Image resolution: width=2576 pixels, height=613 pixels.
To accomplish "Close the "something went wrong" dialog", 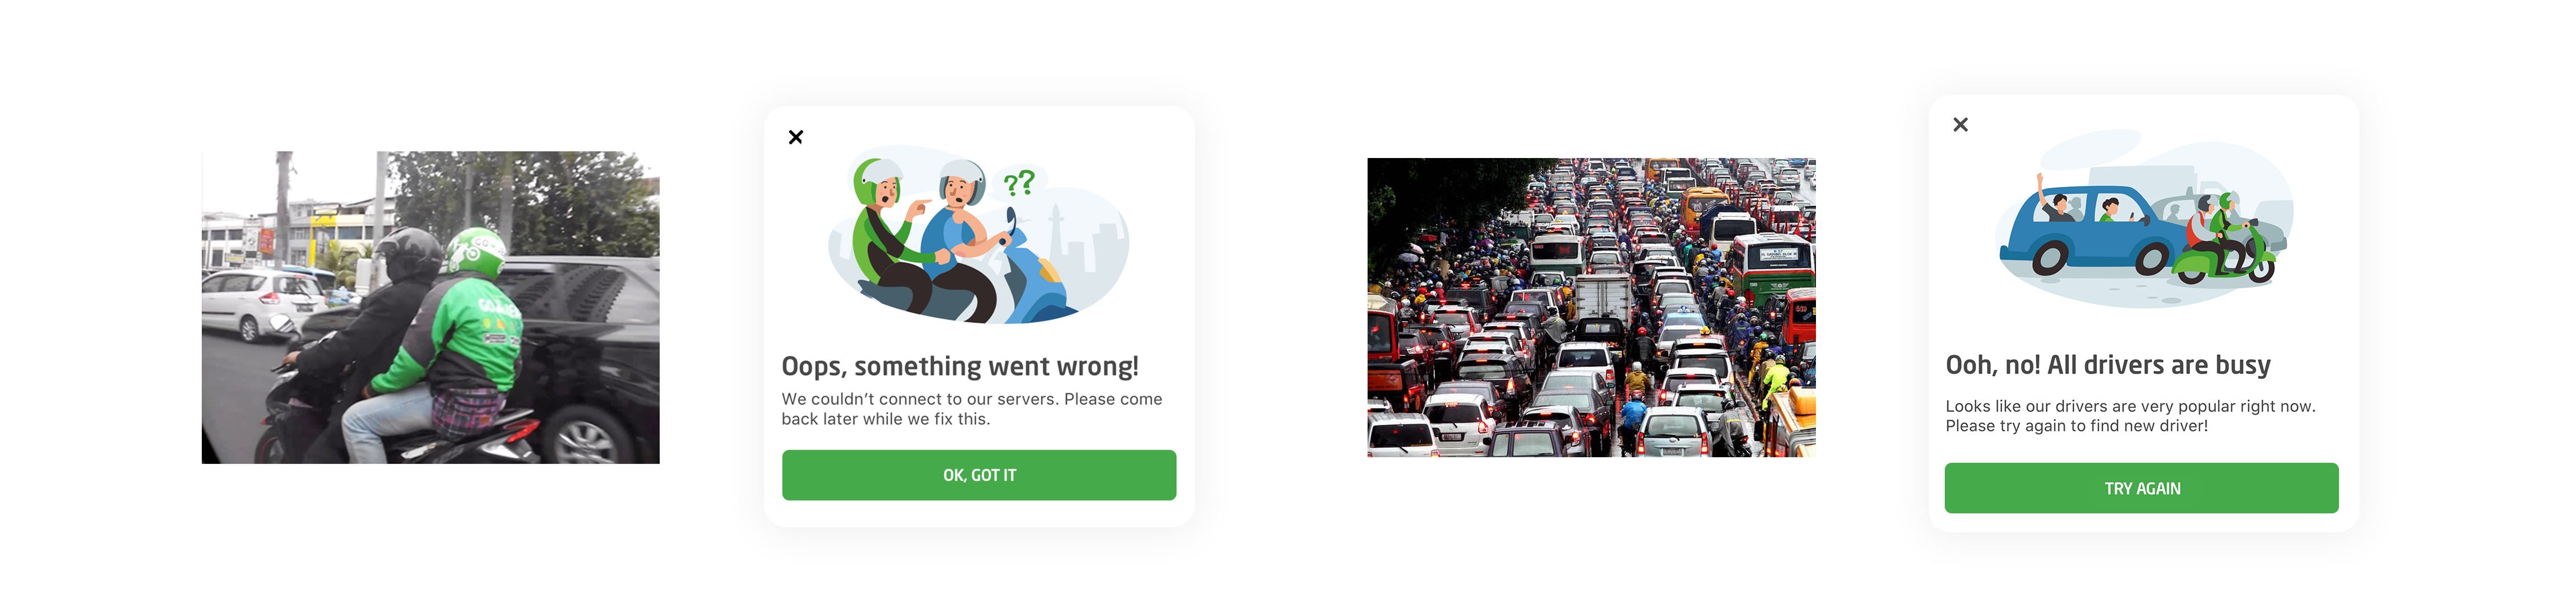I will click(x=795, y=137).
